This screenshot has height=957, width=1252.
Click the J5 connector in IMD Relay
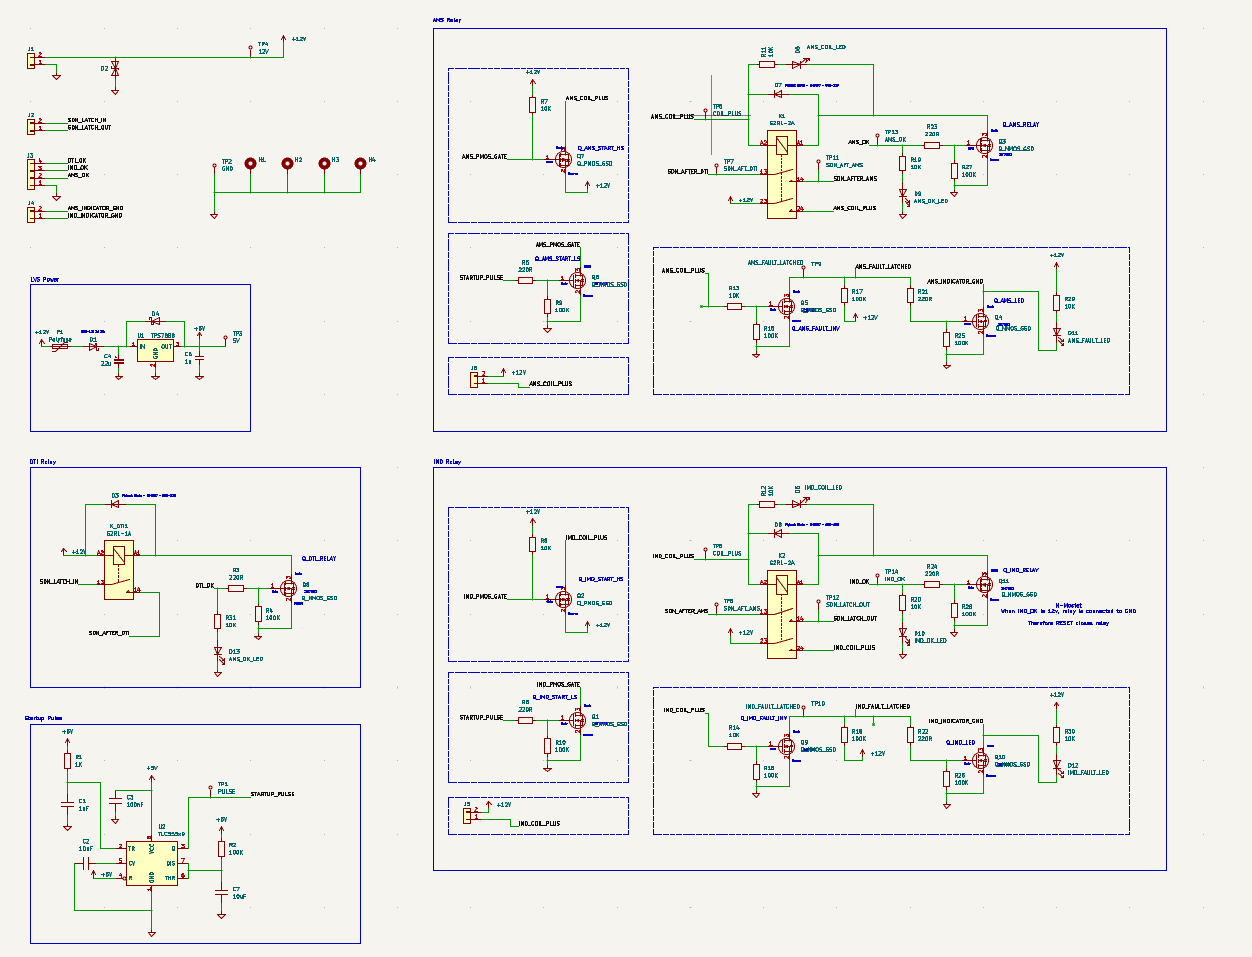467,816
